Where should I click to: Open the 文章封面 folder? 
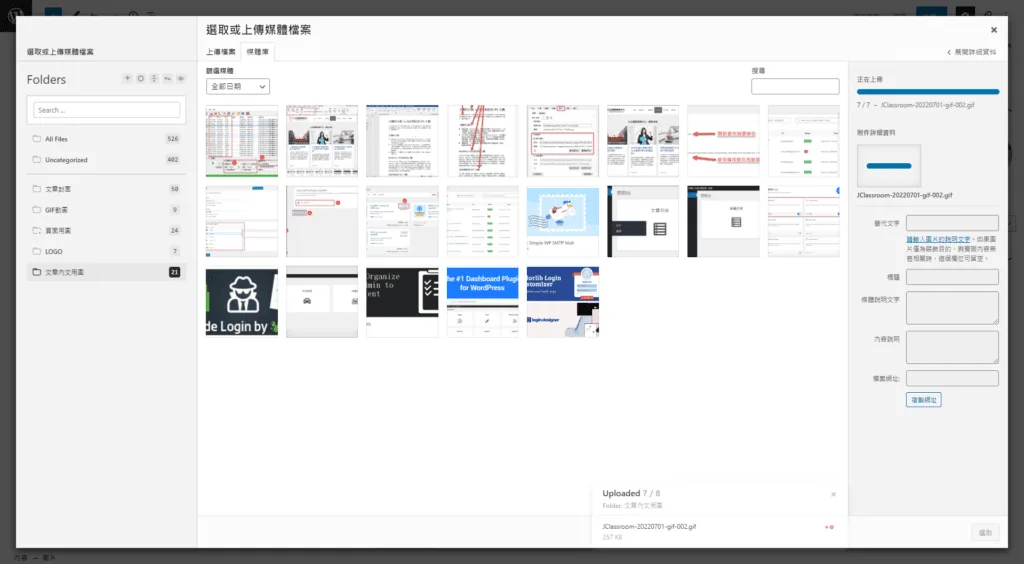(x=106, y=189)
